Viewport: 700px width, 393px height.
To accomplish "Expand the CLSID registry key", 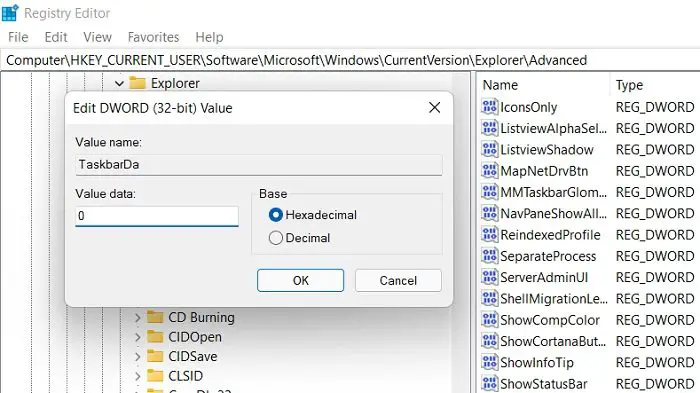I will (x=138, y=376).
